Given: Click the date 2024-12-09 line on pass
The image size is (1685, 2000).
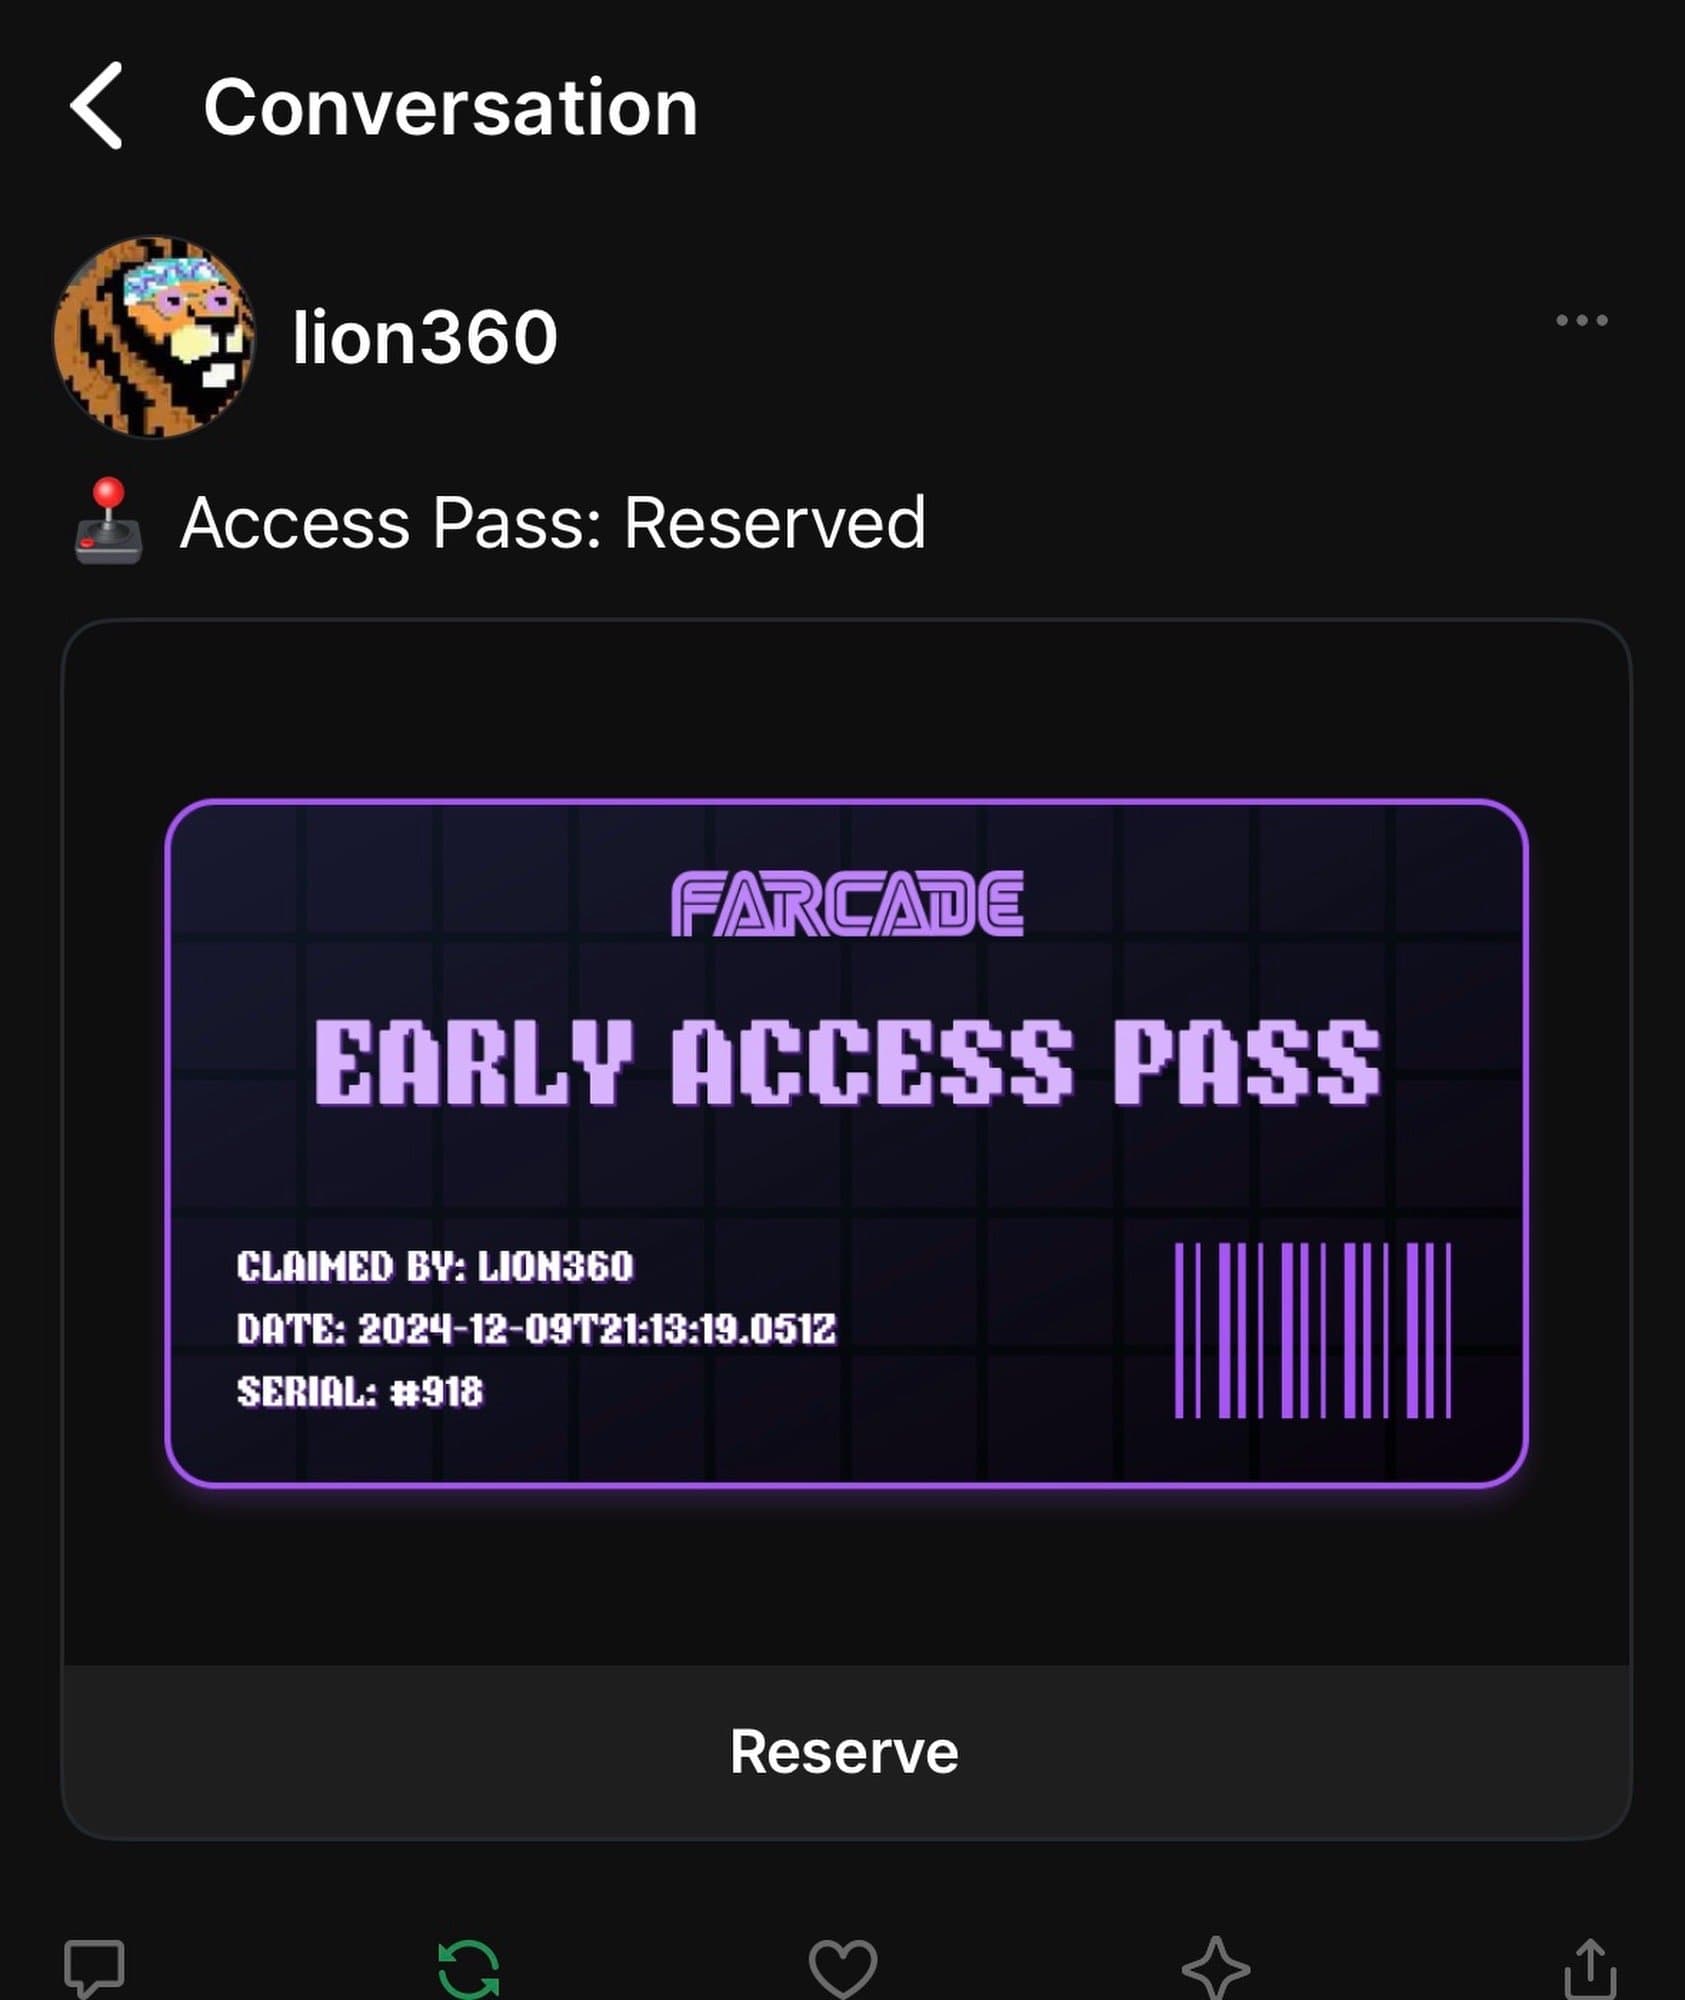Looking at the screenshot, I should [x=536, y=1329].
